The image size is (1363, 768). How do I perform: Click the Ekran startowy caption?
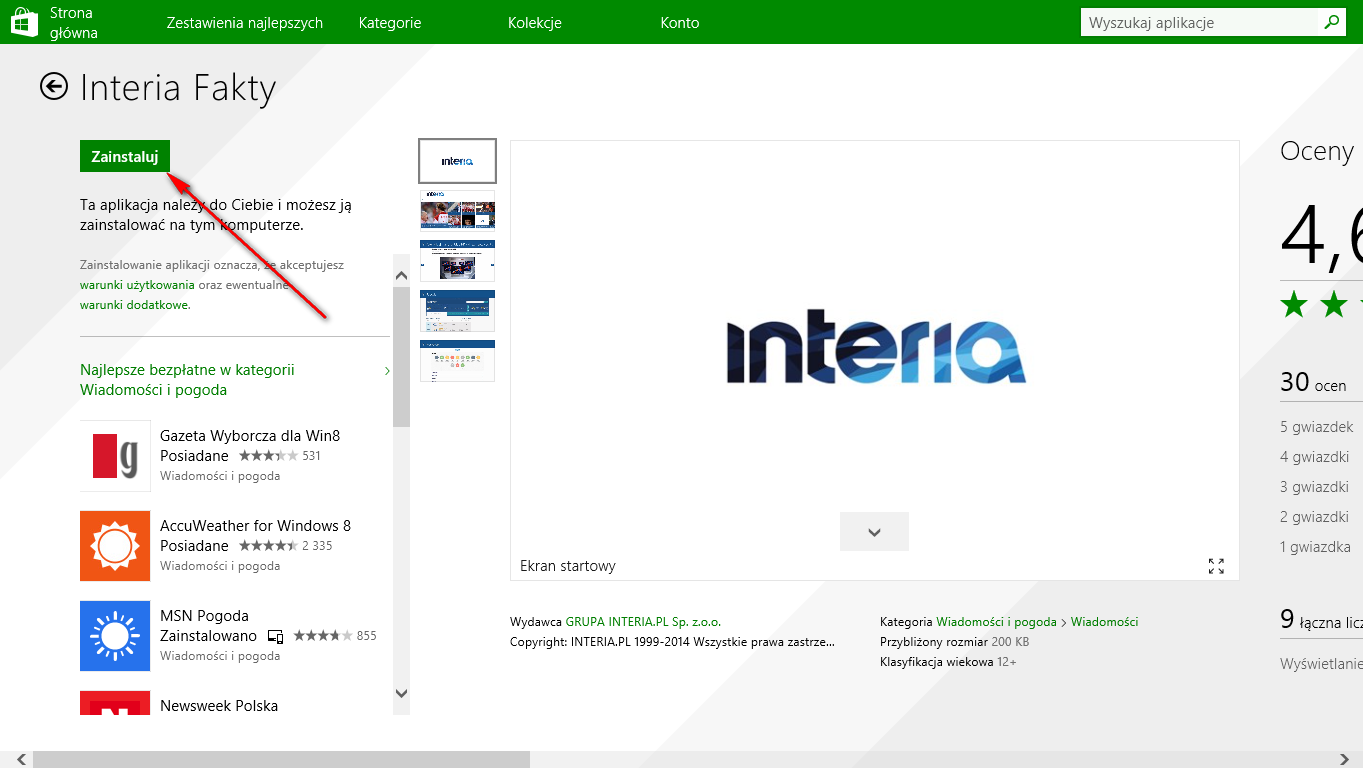(568, 566)
